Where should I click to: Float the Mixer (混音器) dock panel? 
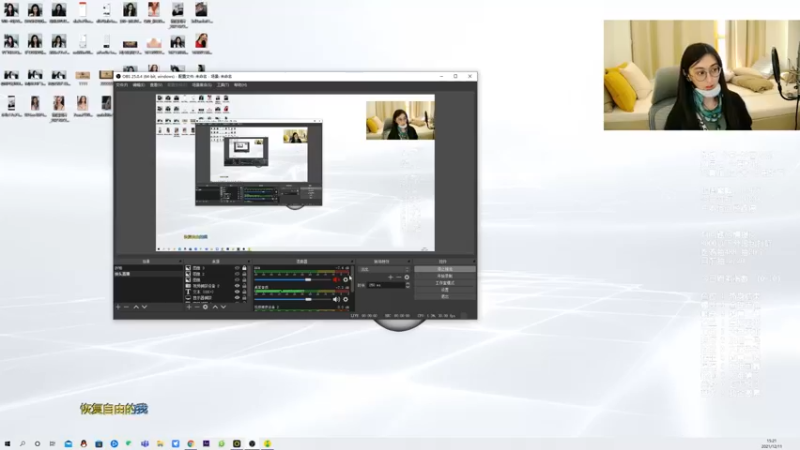click(352, 261)
